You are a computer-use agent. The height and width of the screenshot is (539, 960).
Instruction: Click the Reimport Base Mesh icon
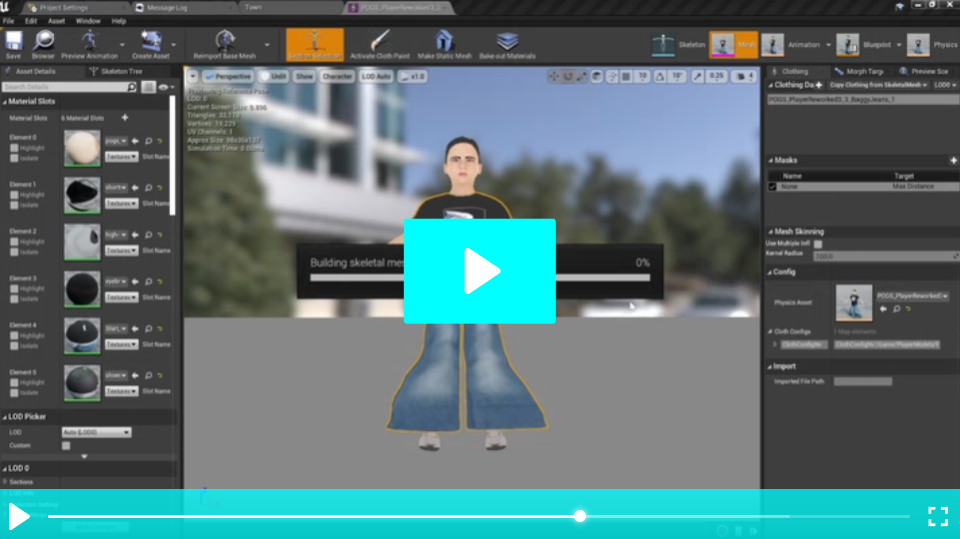click(x=225, y=44)
